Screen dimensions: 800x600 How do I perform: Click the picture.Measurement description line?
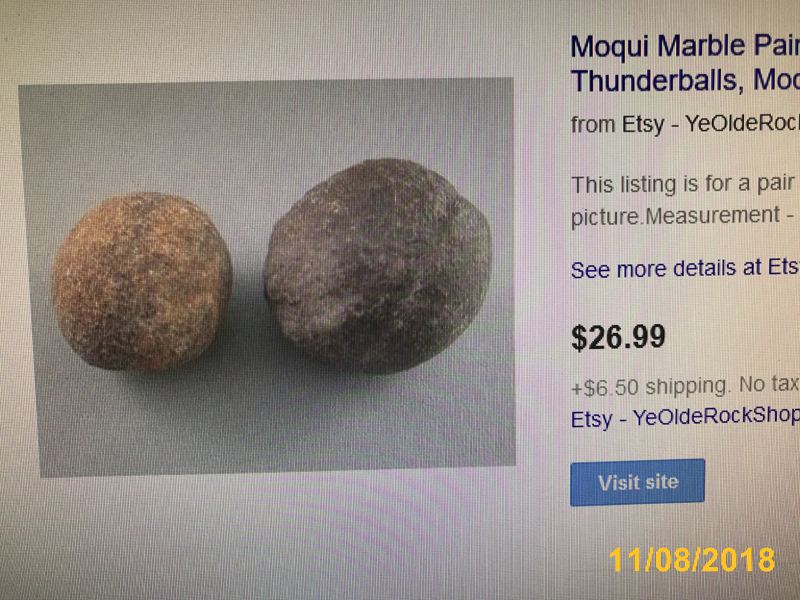pyautogui.click(x=684, y=216)
